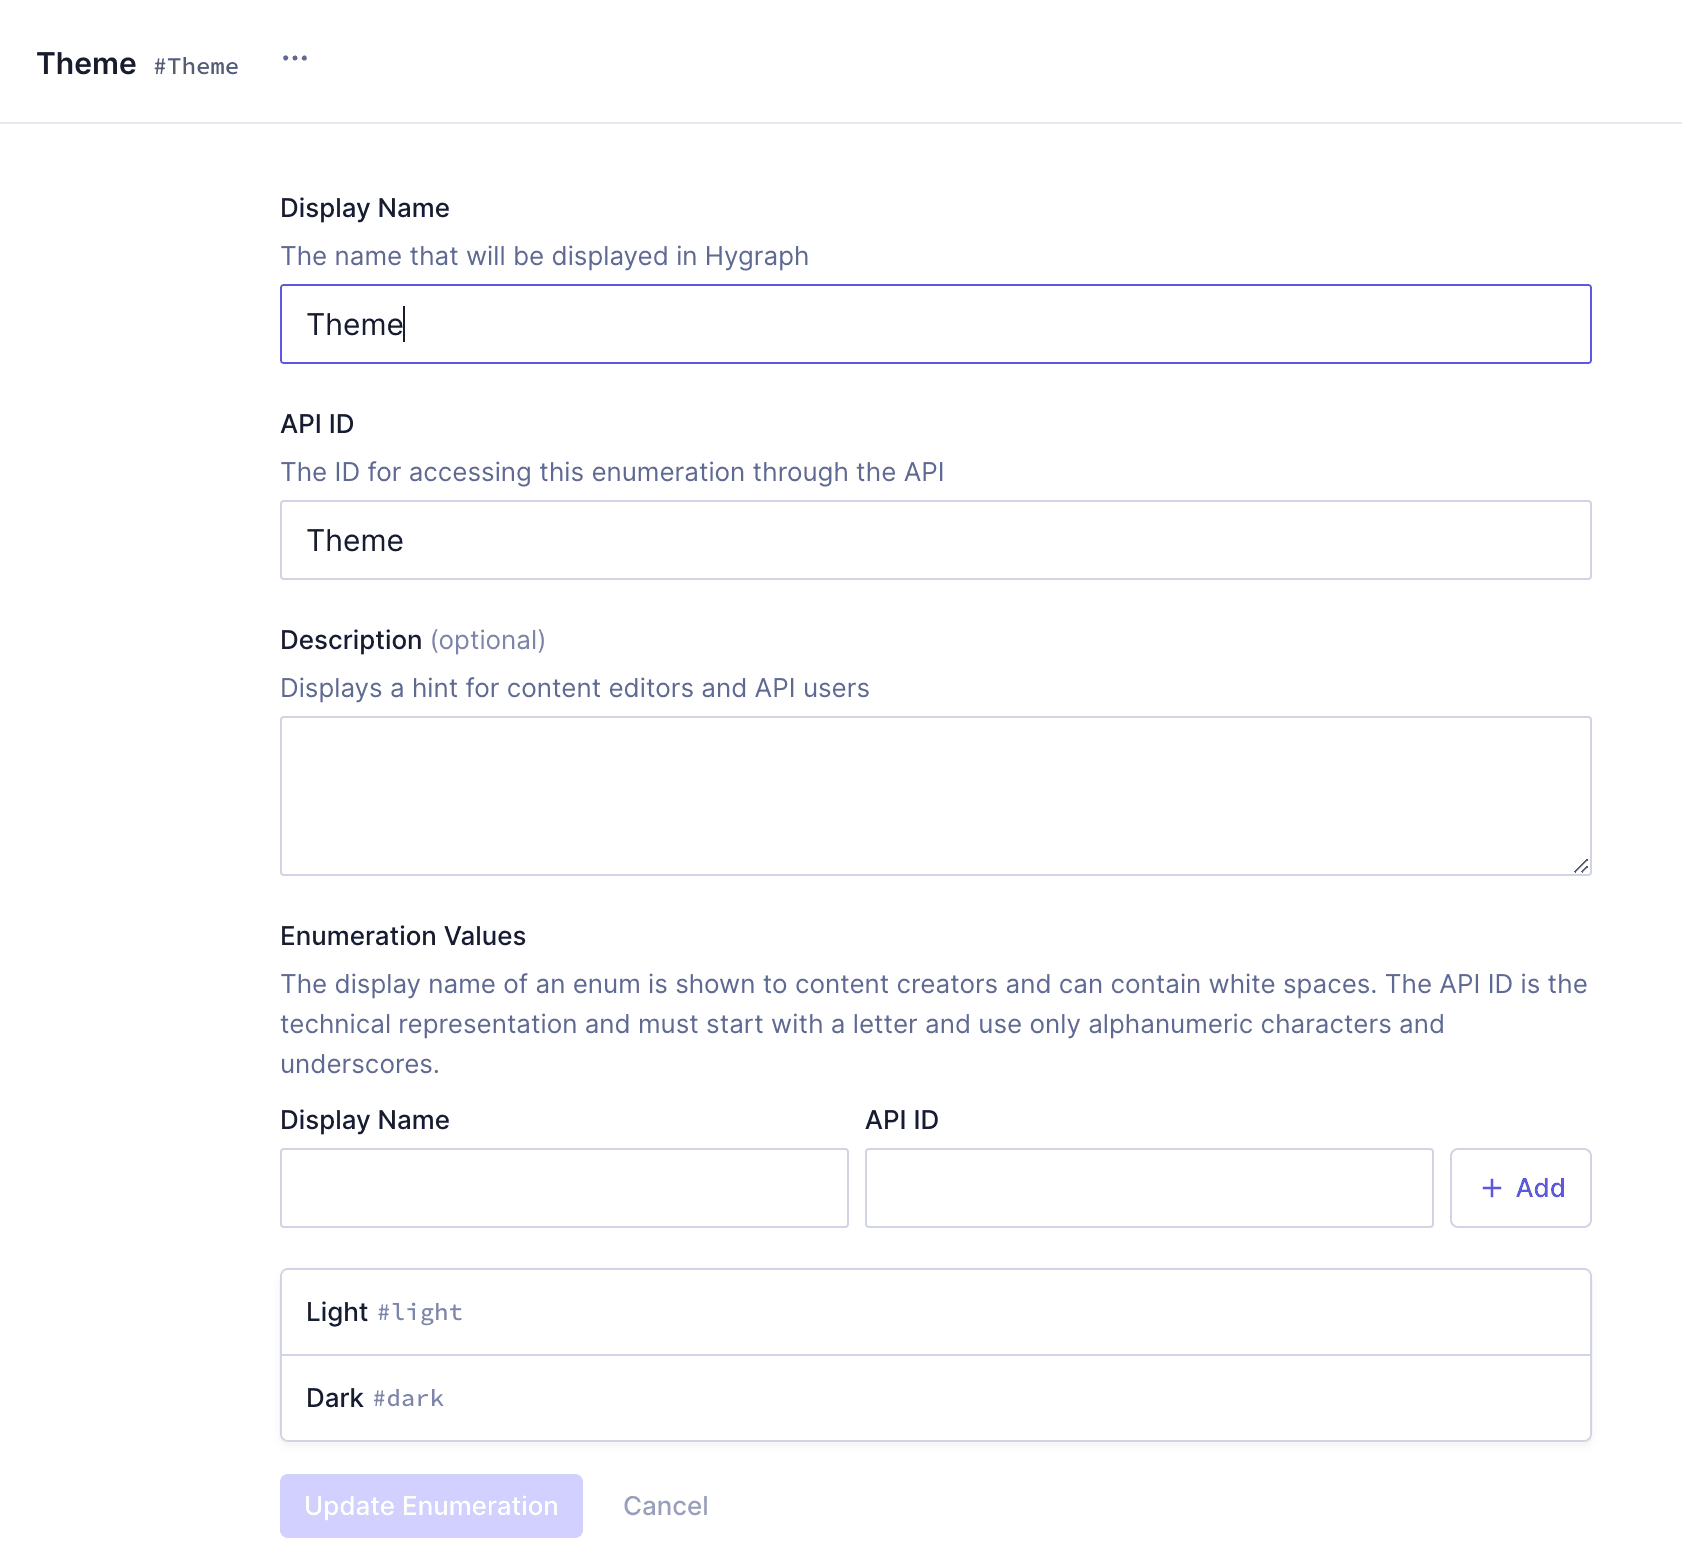Open the enumeration options ellipsis menu

[294, 58]
